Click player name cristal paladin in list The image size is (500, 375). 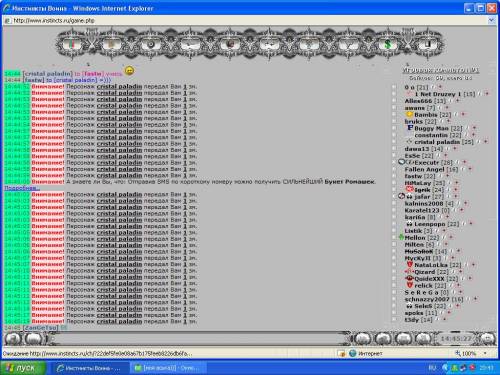tap(437, 142)
